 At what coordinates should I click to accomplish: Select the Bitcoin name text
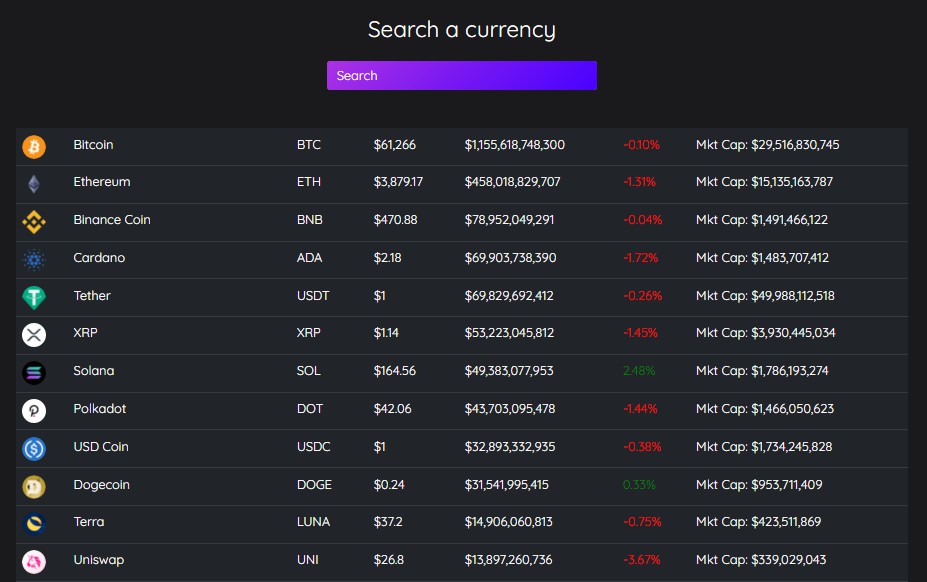pyautogui.click(x=93, y=145)
